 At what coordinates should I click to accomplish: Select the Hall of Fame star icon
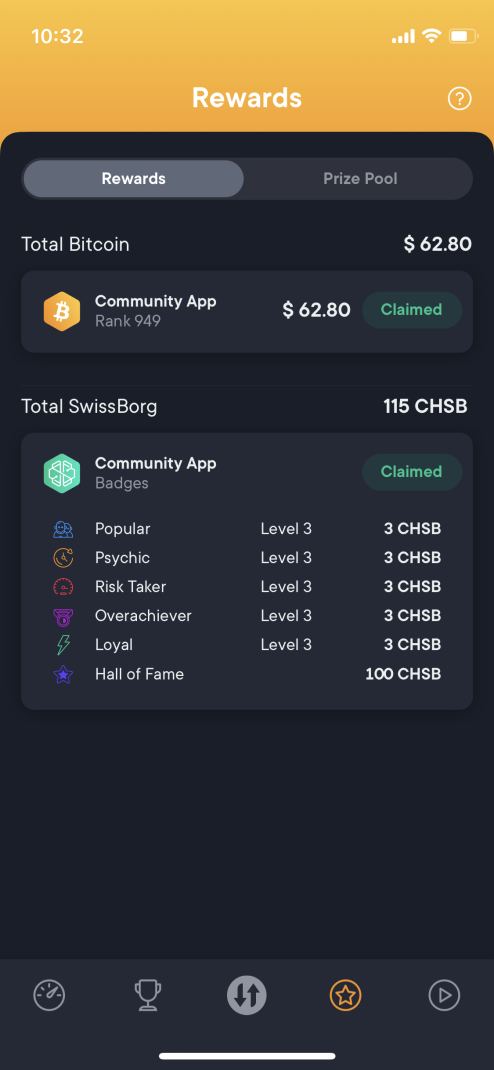63,675
